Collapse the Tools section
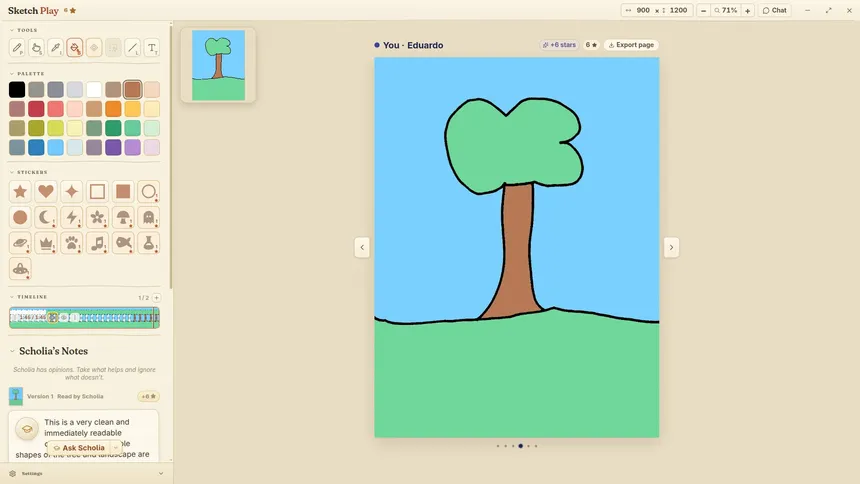860x484 pixels. 12,30
